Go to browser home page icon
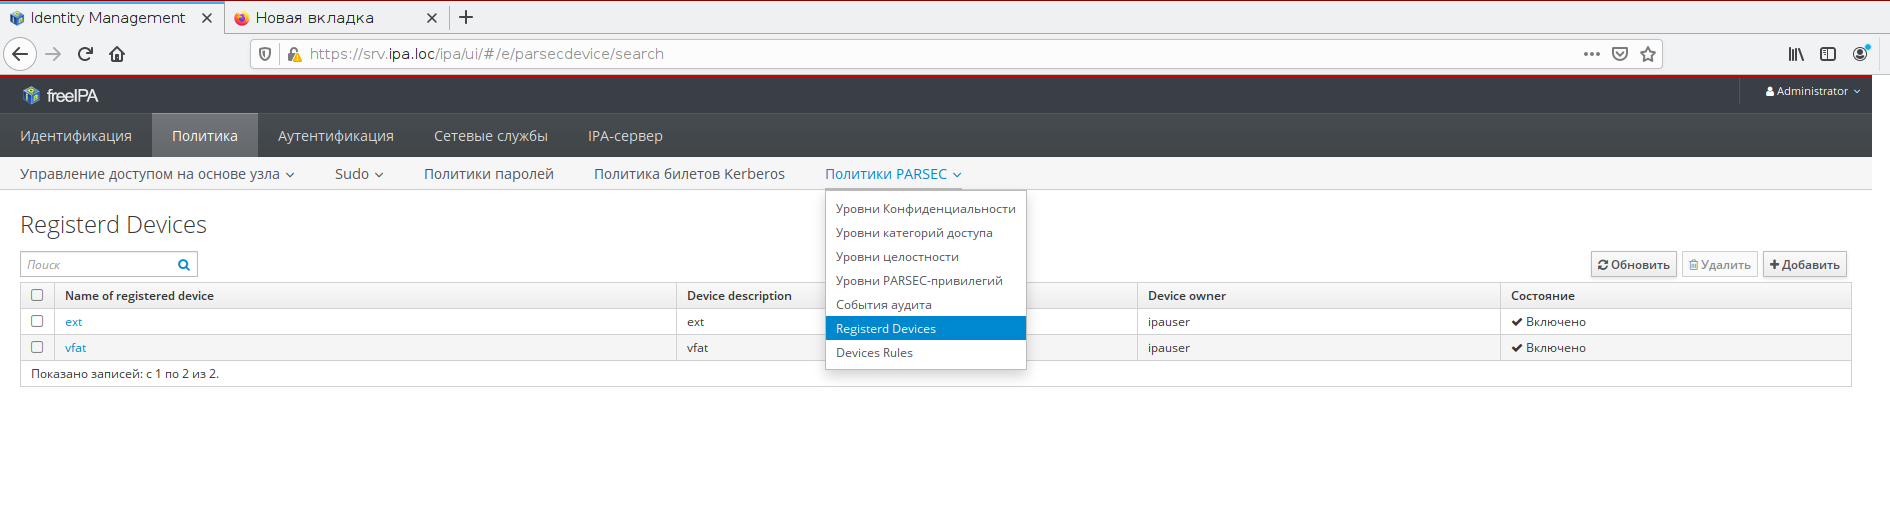The image size is (1890, 518). click(117, 54)
